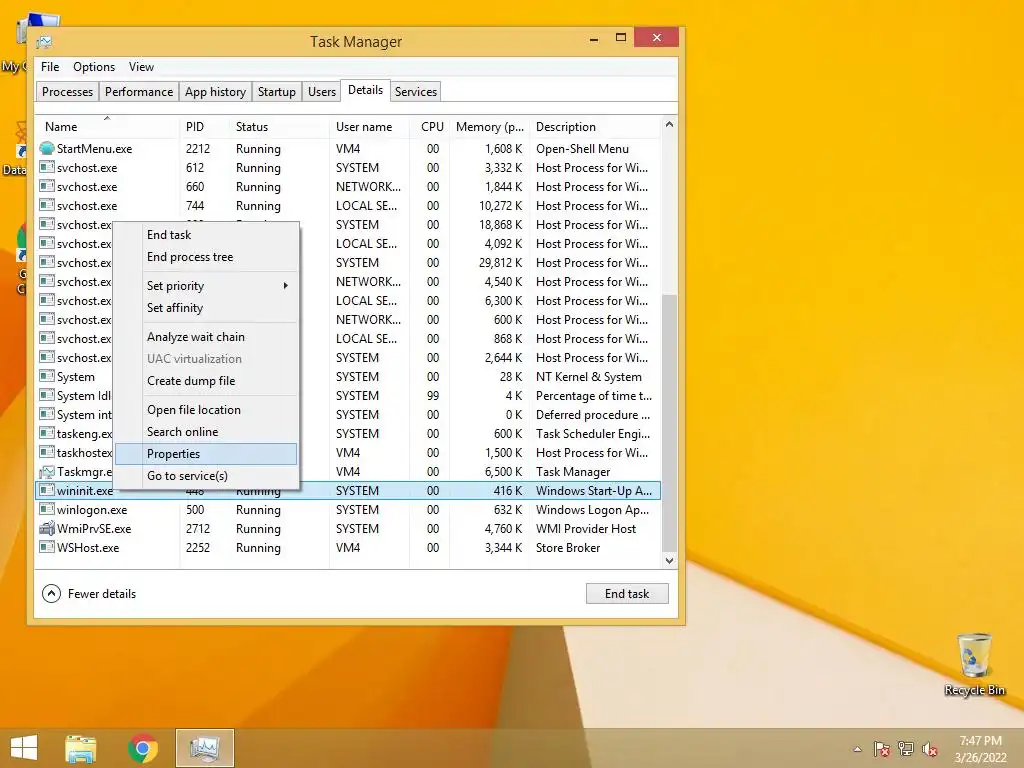Open the Windows Start button
The height and width of the screenshot is (768, 1024).
point(24,748)
